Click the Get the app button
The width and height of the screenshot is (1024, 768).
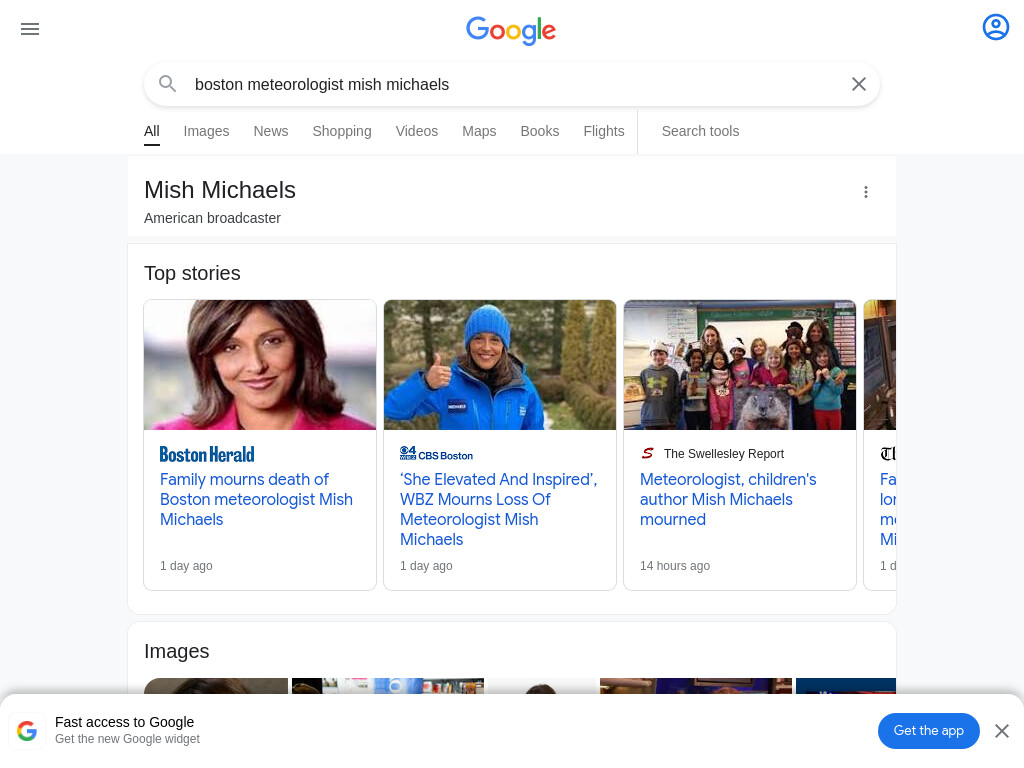(x=929, y=731)
